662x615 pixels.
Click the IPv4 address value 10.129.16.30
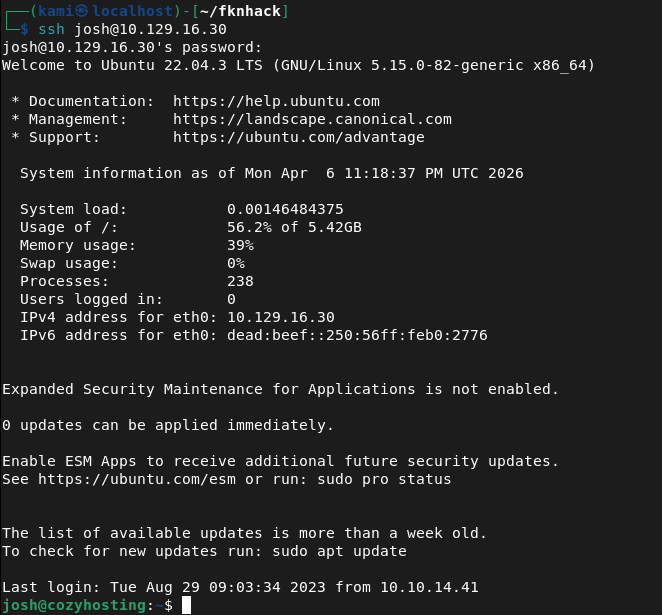280,317
